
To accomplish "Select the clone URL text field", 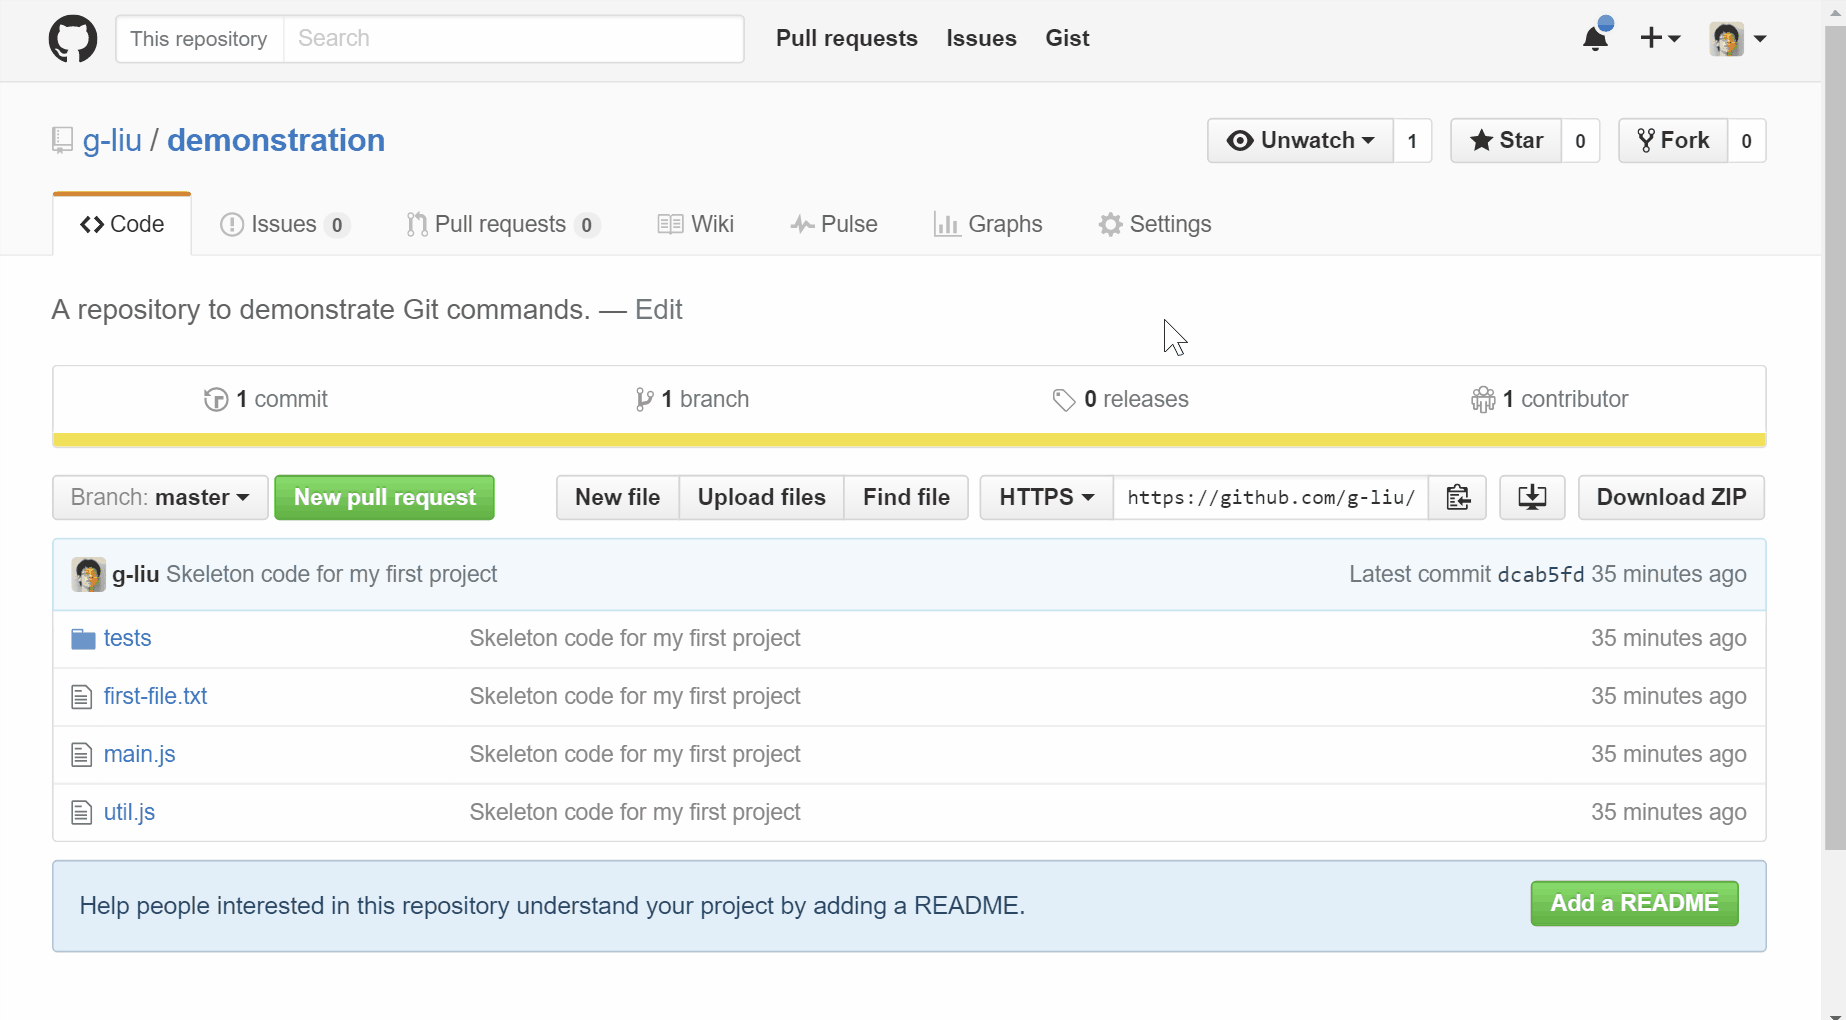I will click(x=1271, y=497).
